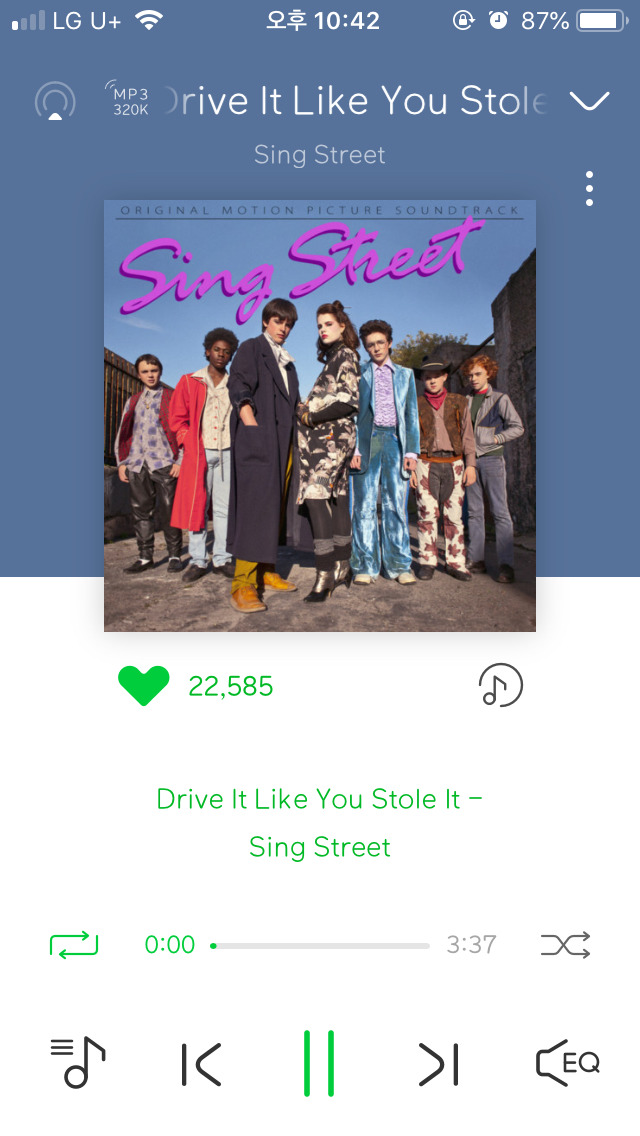Tap the green song title lyrics text
Screen dimensions: 640x1136
click(320, 823)
